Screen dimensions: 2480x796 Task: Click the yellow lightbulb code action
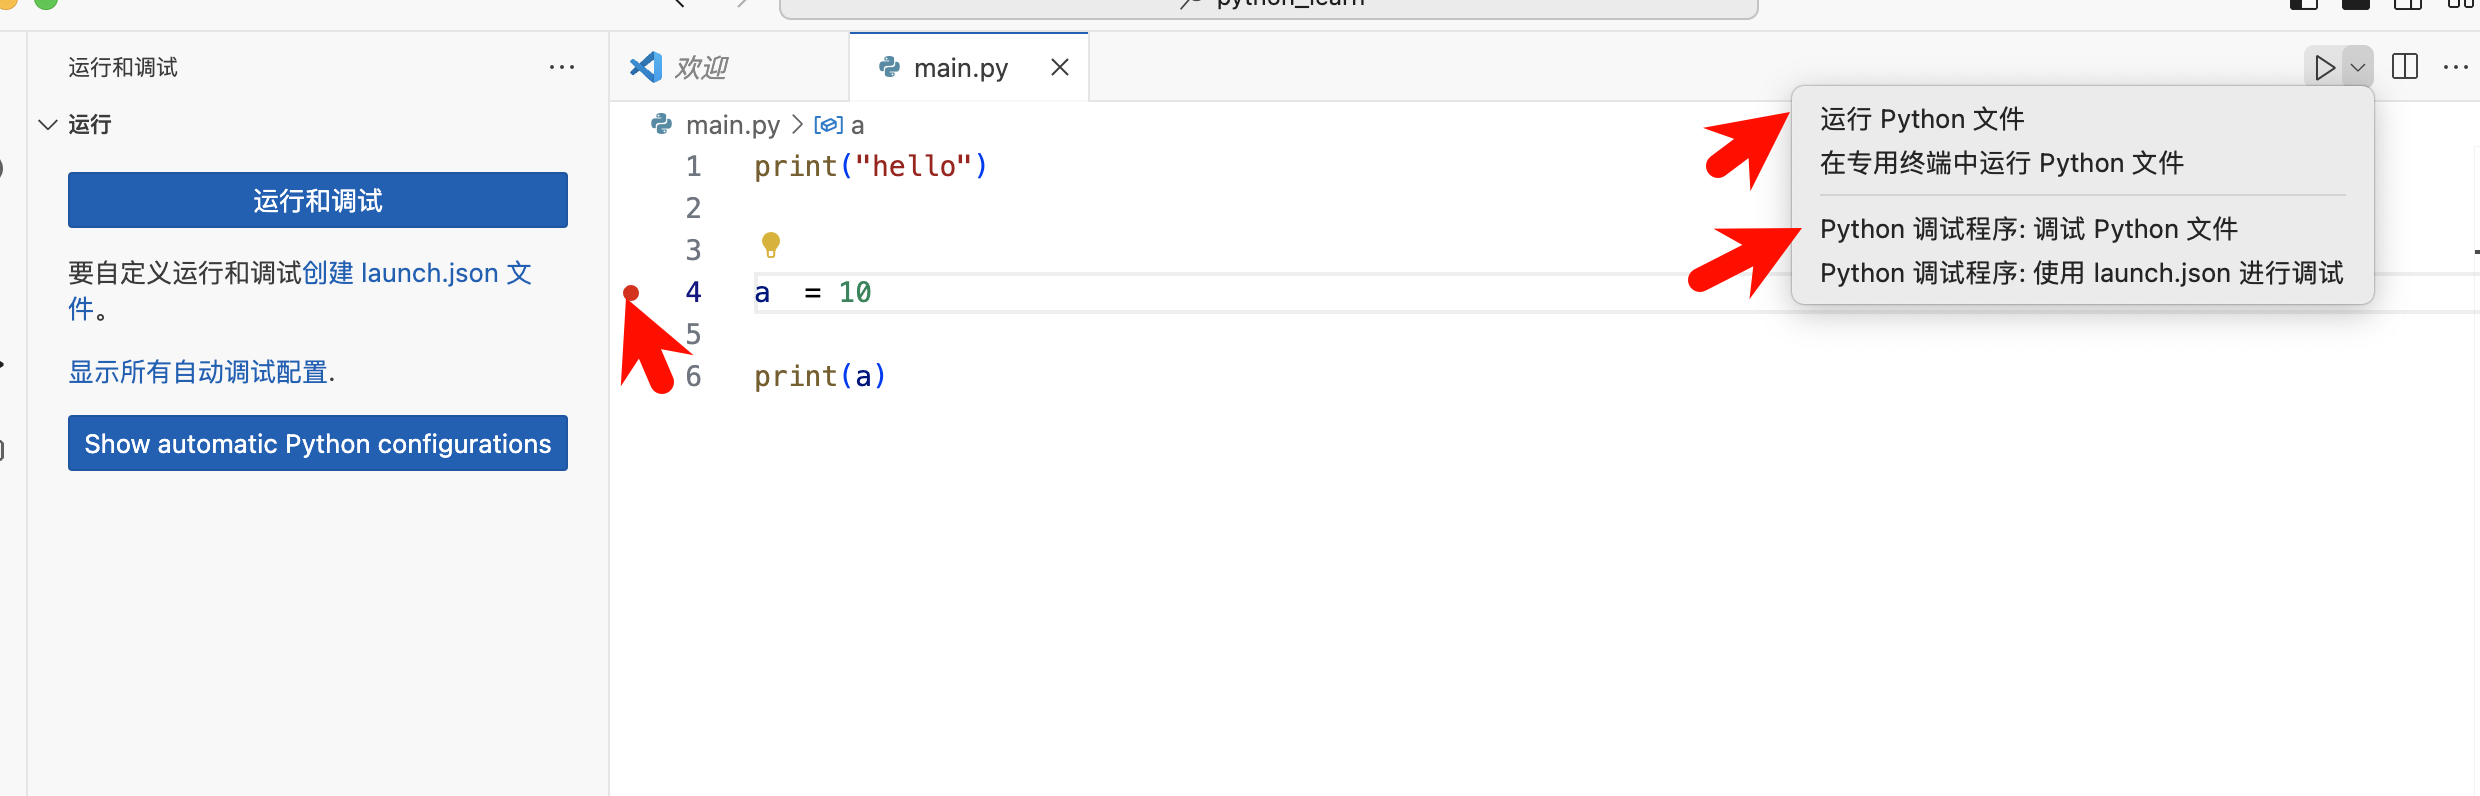pyautogui.click(x=770, y=245)
